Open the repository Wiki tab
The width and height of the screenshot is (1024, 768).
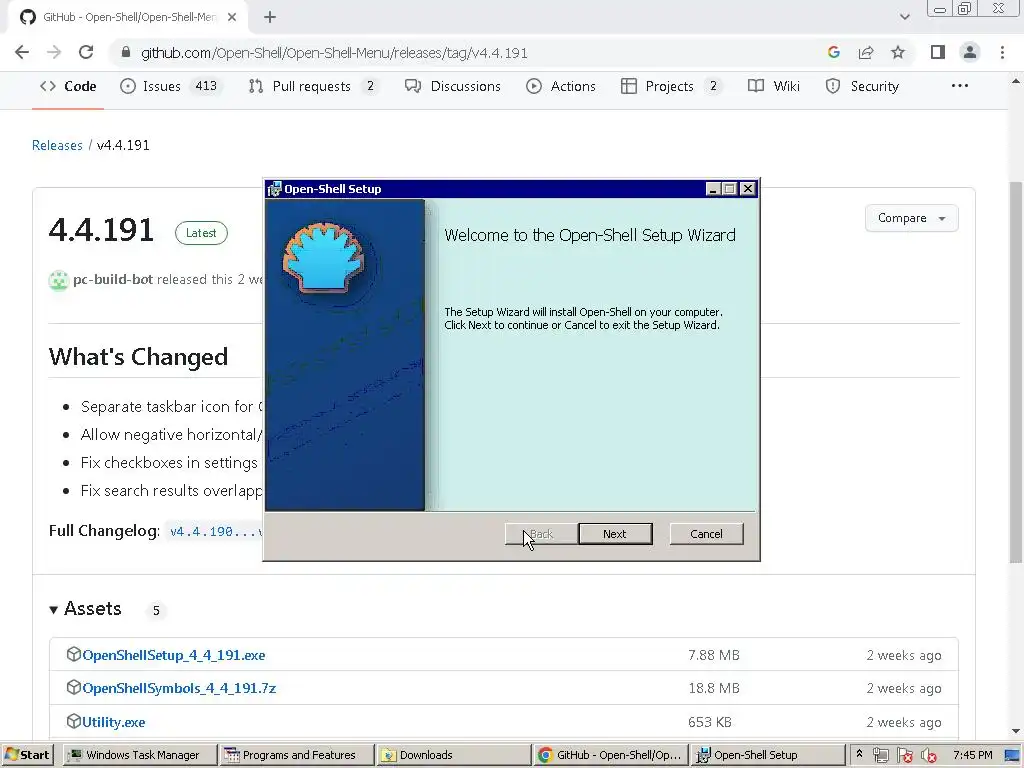click(x=774, y=86)
